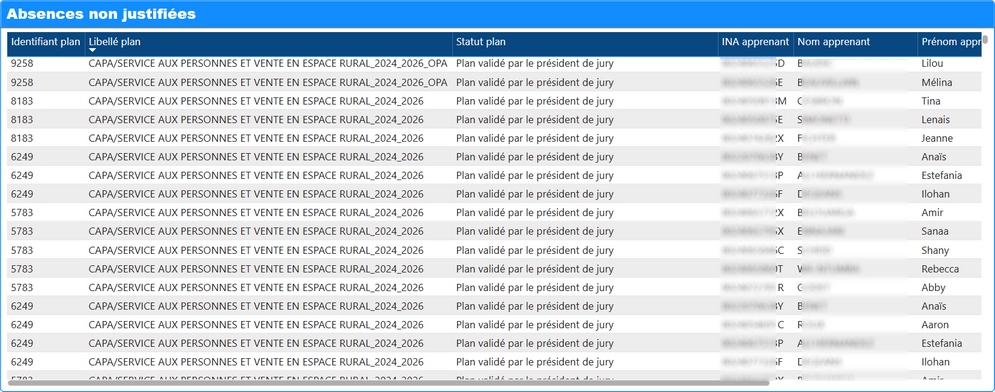
Task: Click plan ID 9258 in Lilou's row
Action: 22,63
